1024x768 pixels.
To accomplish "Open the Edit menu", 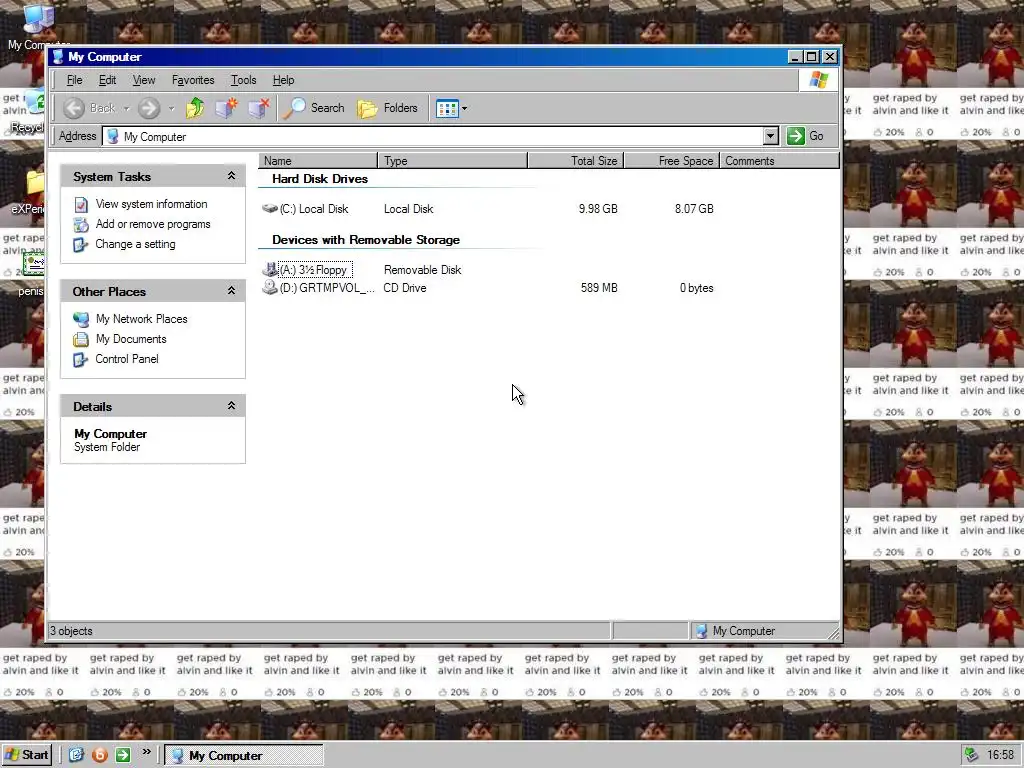I will pos(107,80).
